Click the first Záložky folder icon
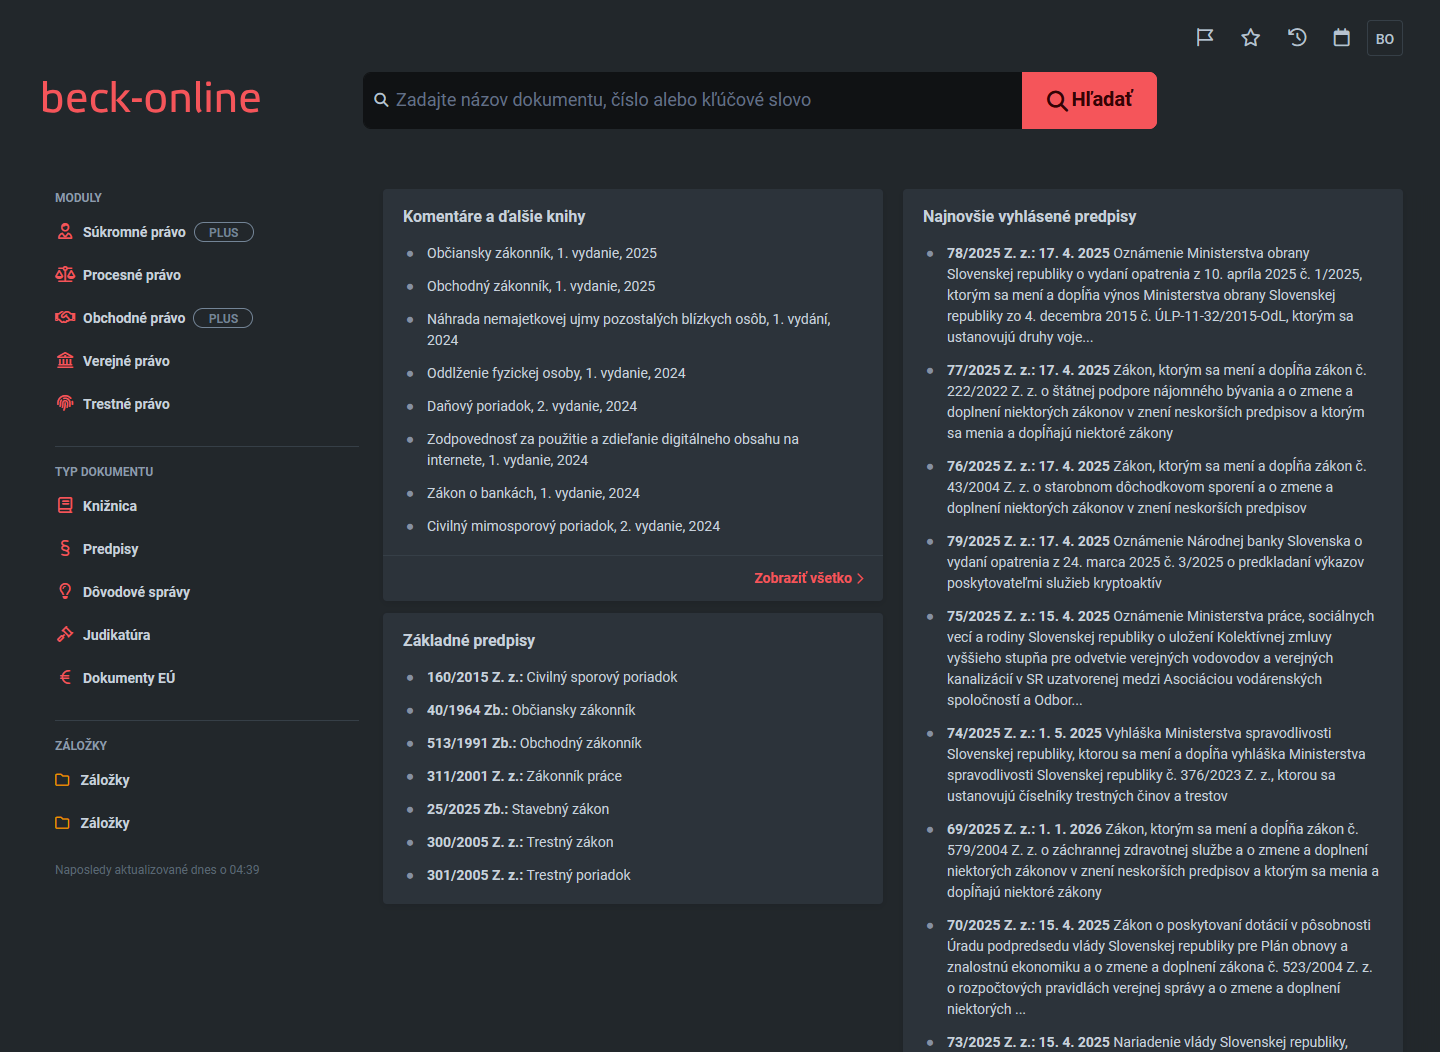The image size is (1440, 1052). [x=62, y=780]
